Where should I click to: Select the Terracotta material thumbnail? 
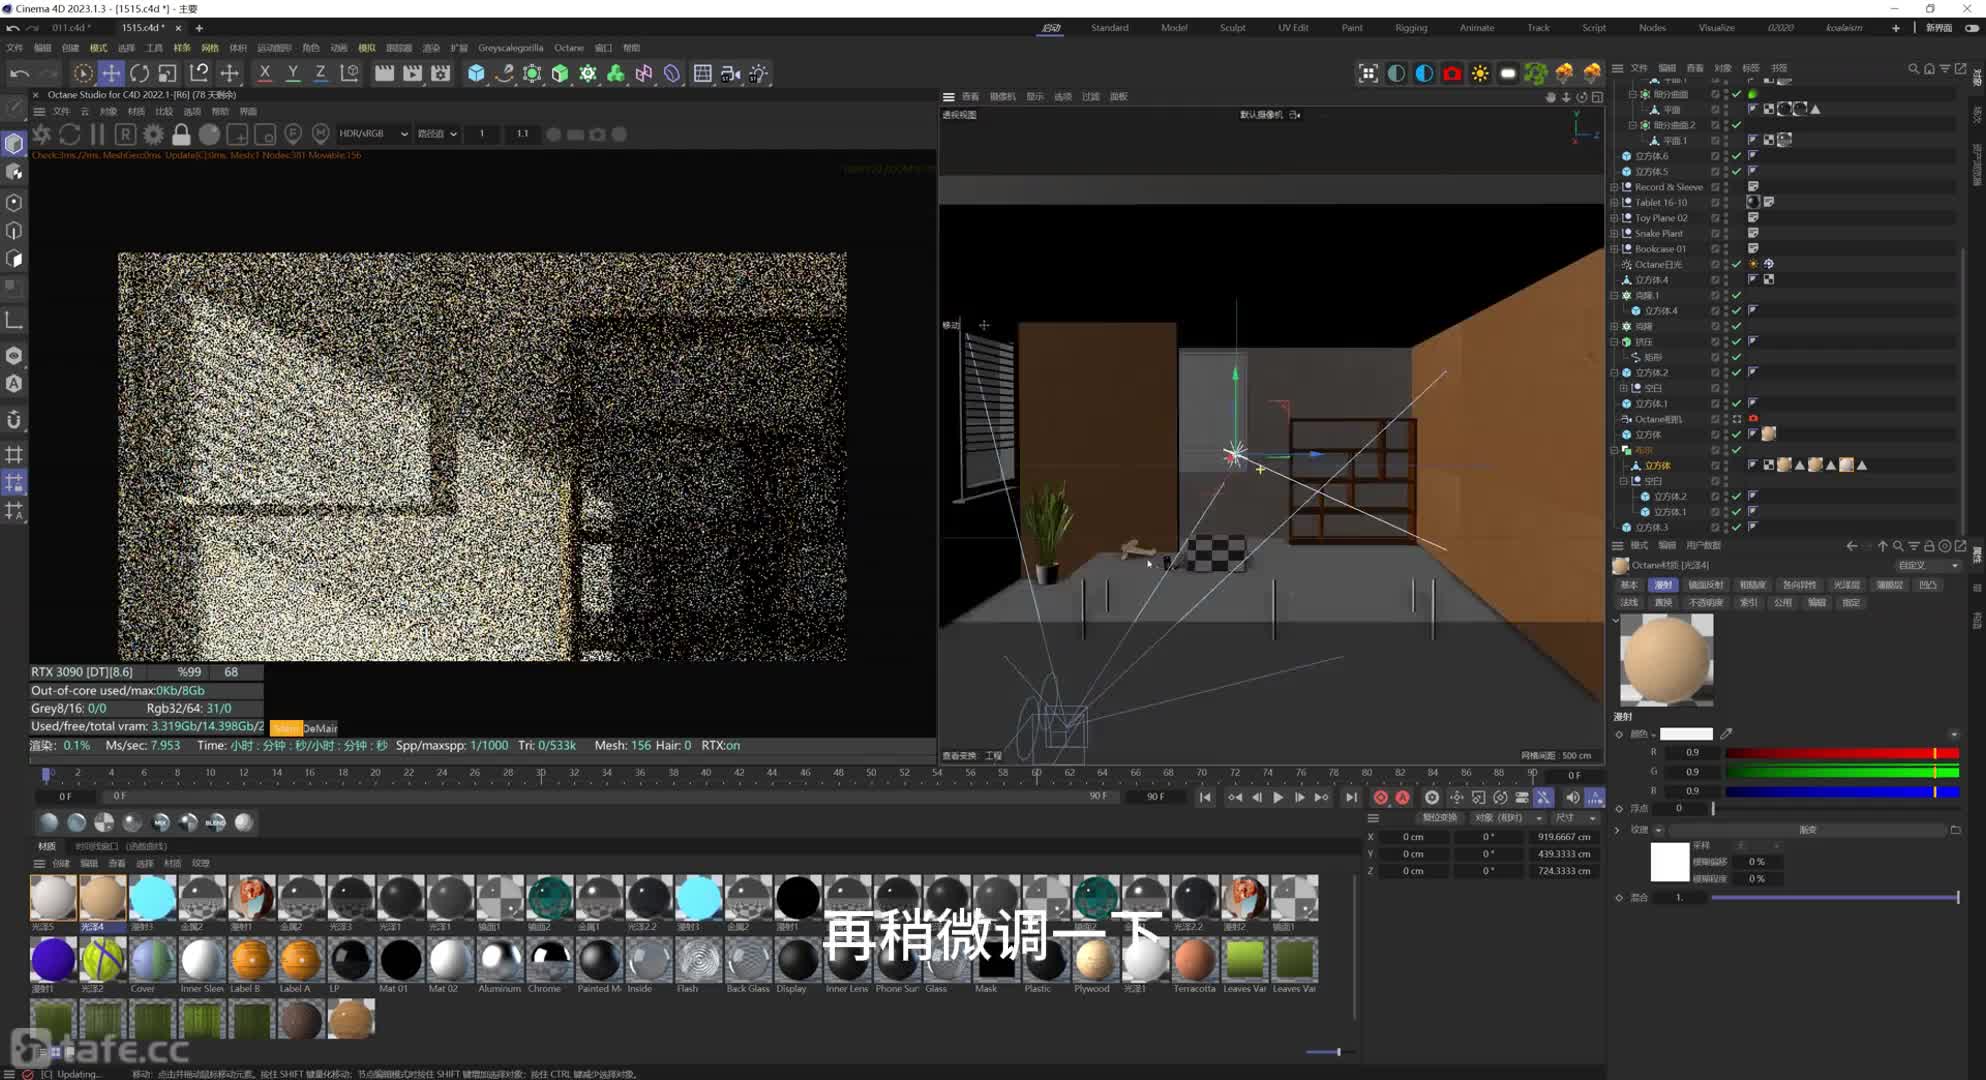click(1194, 960)
